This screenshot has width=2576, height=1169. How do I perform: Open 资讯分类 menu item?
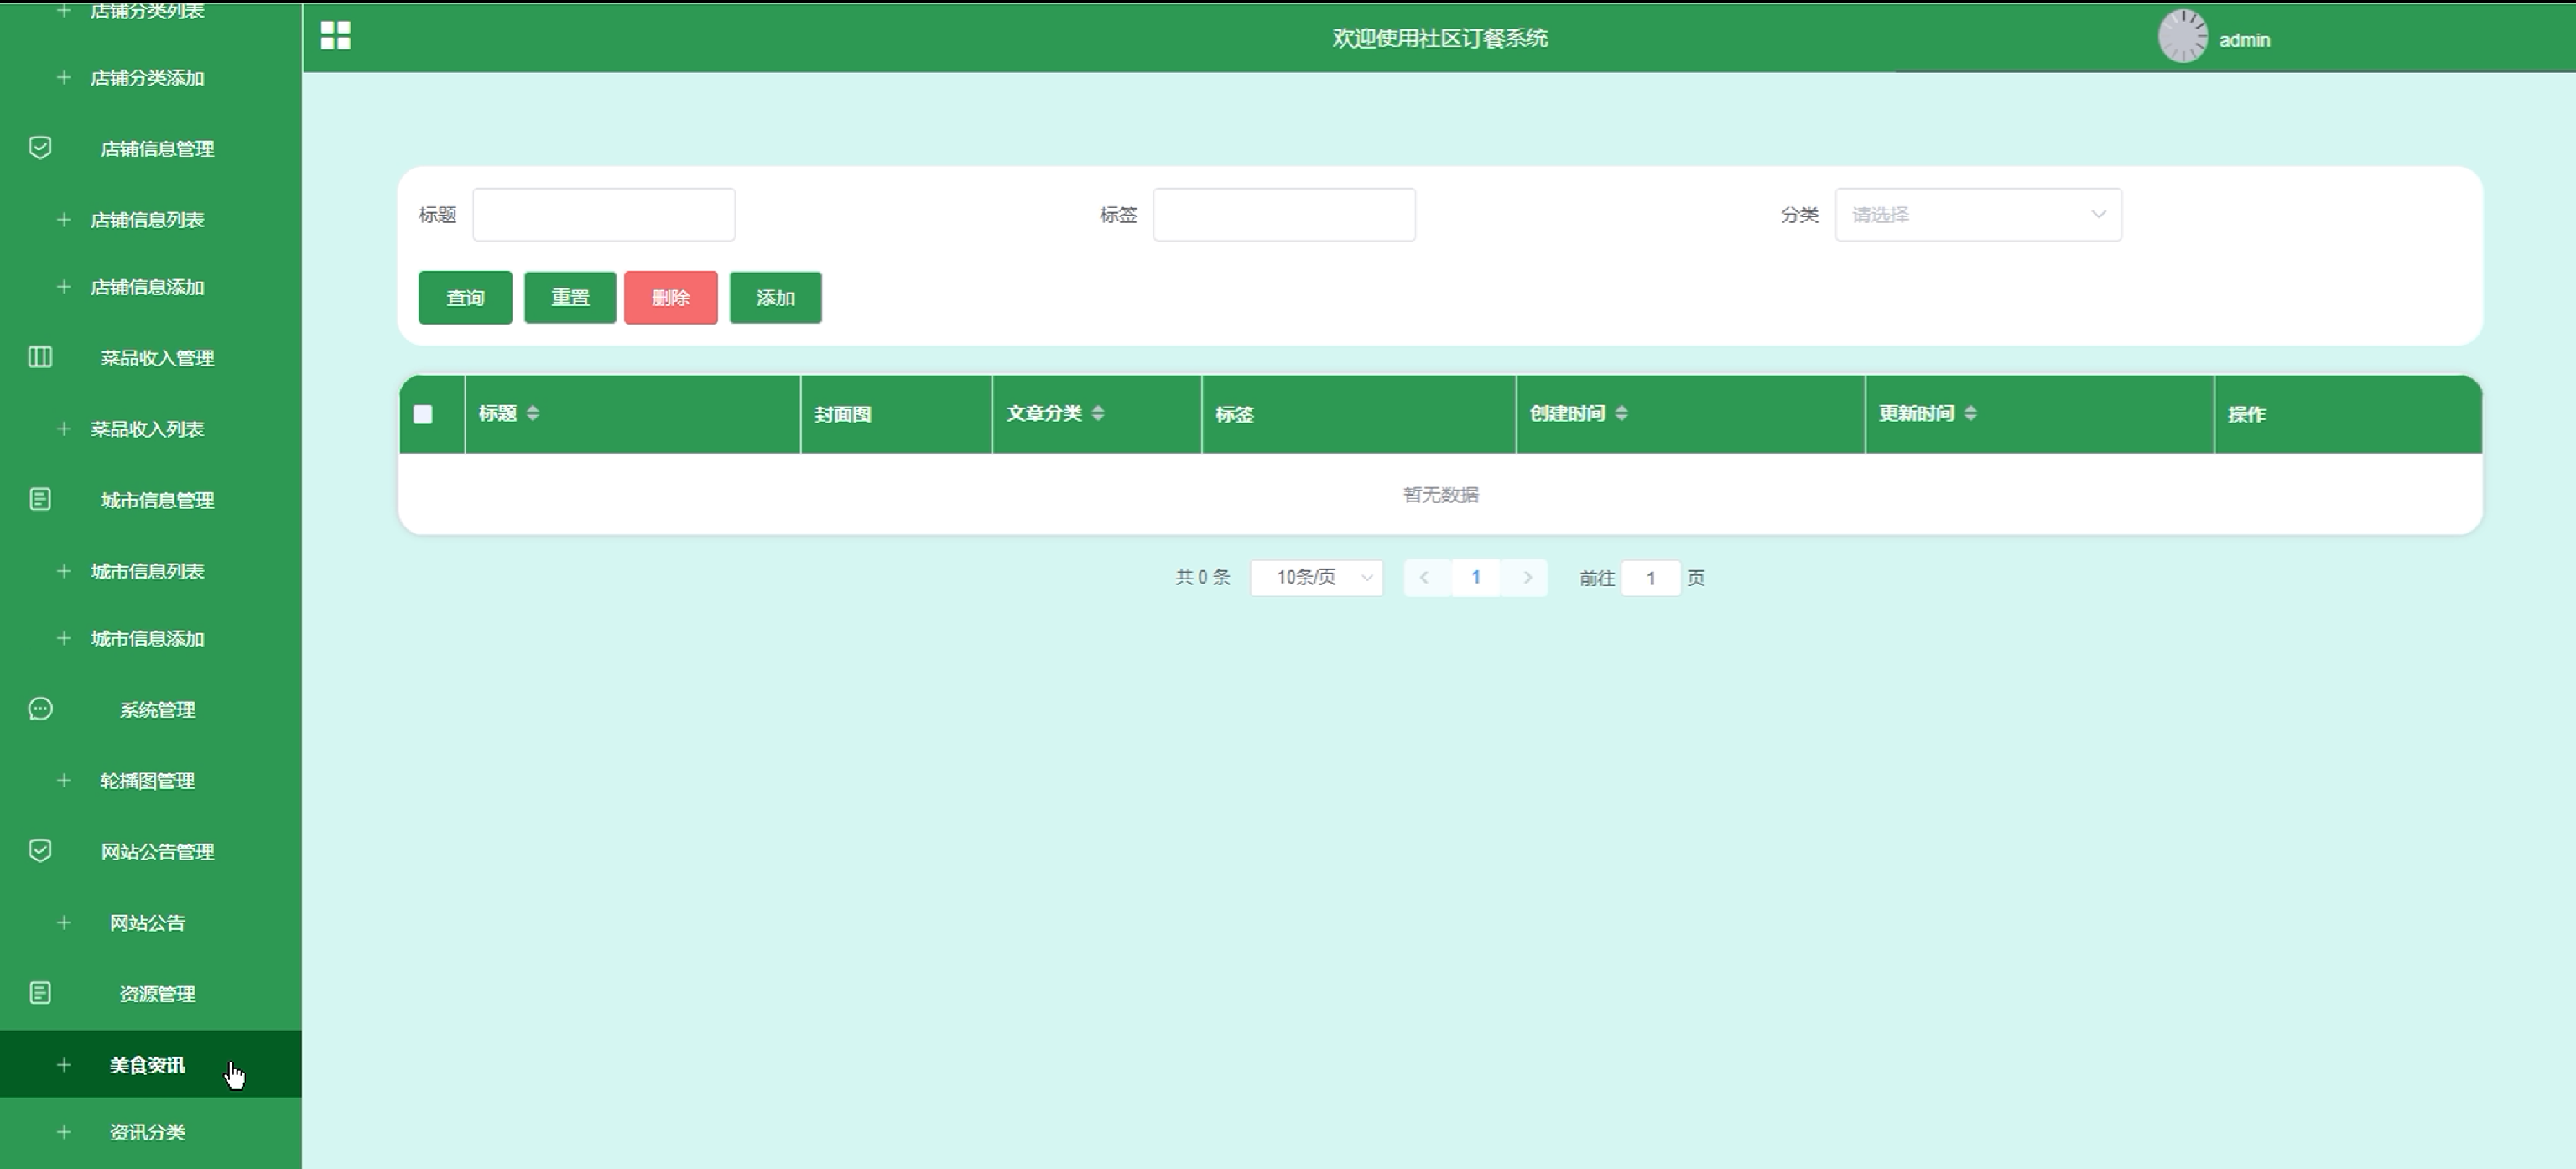tap(151, 1132)
